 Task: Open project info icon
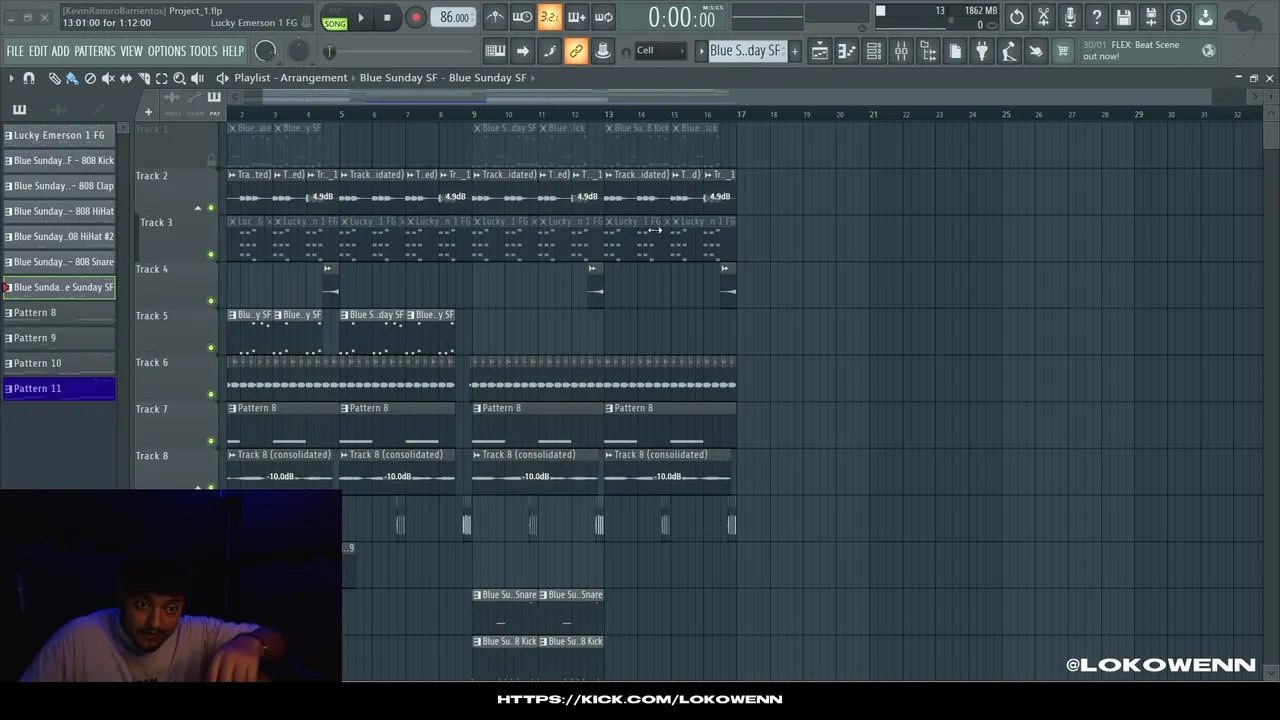point(1178,17)
